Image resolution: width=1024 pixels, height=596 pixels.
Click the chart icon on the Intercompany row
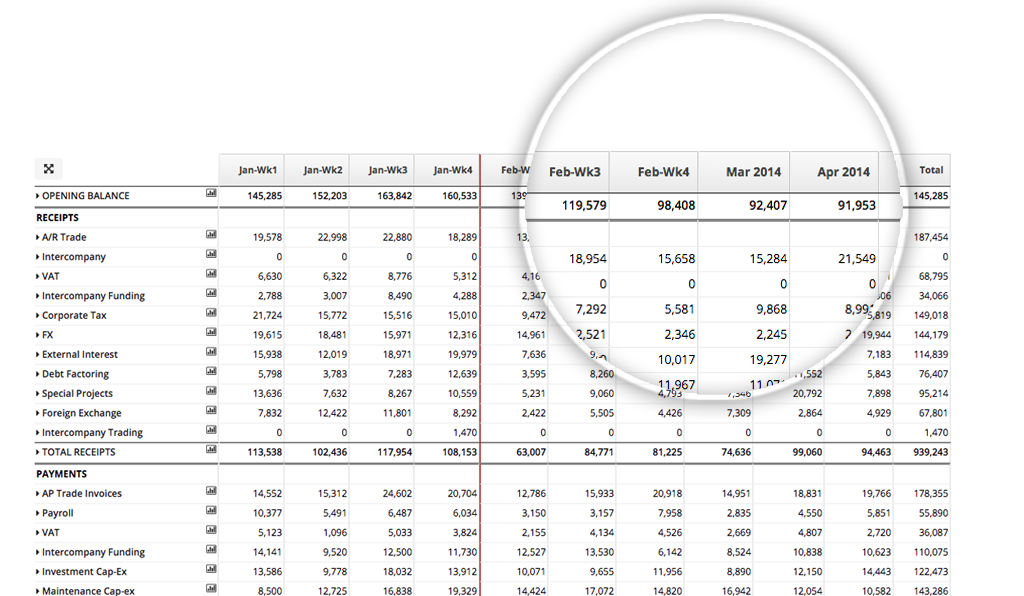pyautogui.click(x=211, y=254)
